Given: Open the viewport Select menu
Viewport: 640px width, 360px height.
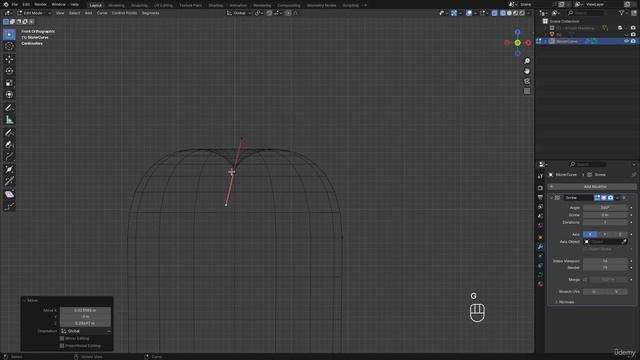Looking at the screenshot, I should [x=74, y=13].
